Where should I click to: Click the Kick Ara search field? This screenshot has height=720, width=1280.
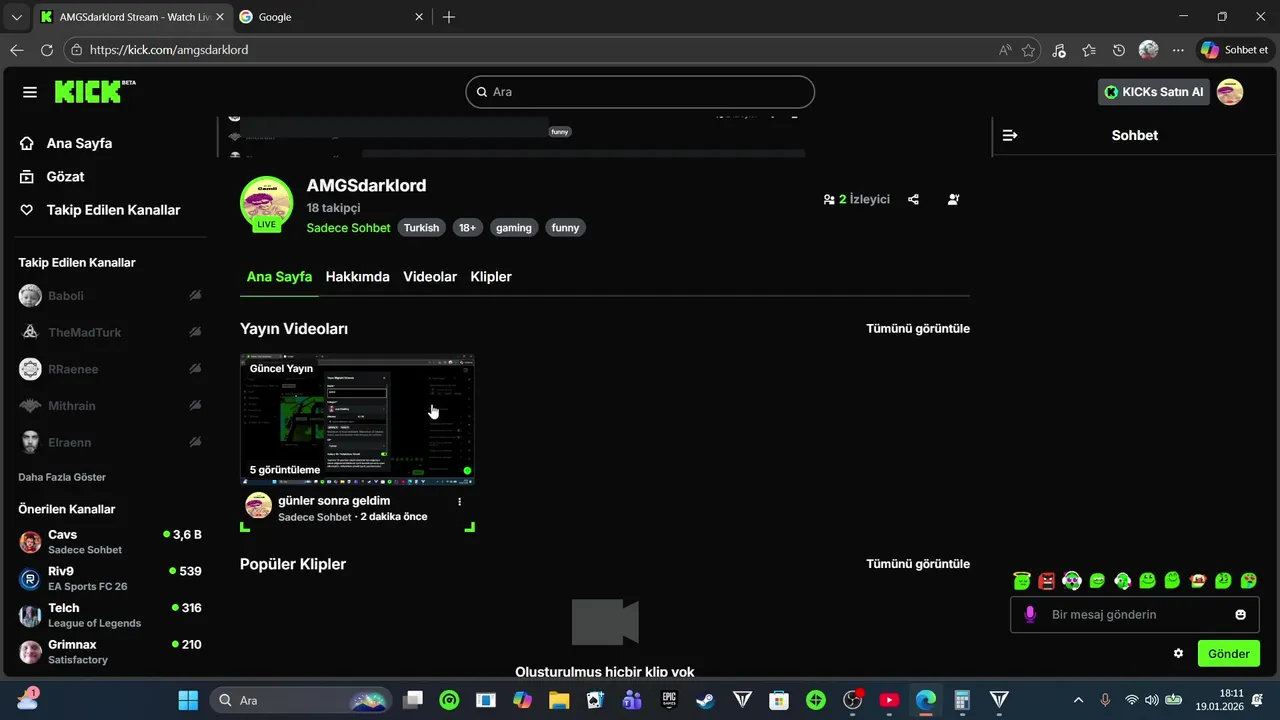[640, 92]
